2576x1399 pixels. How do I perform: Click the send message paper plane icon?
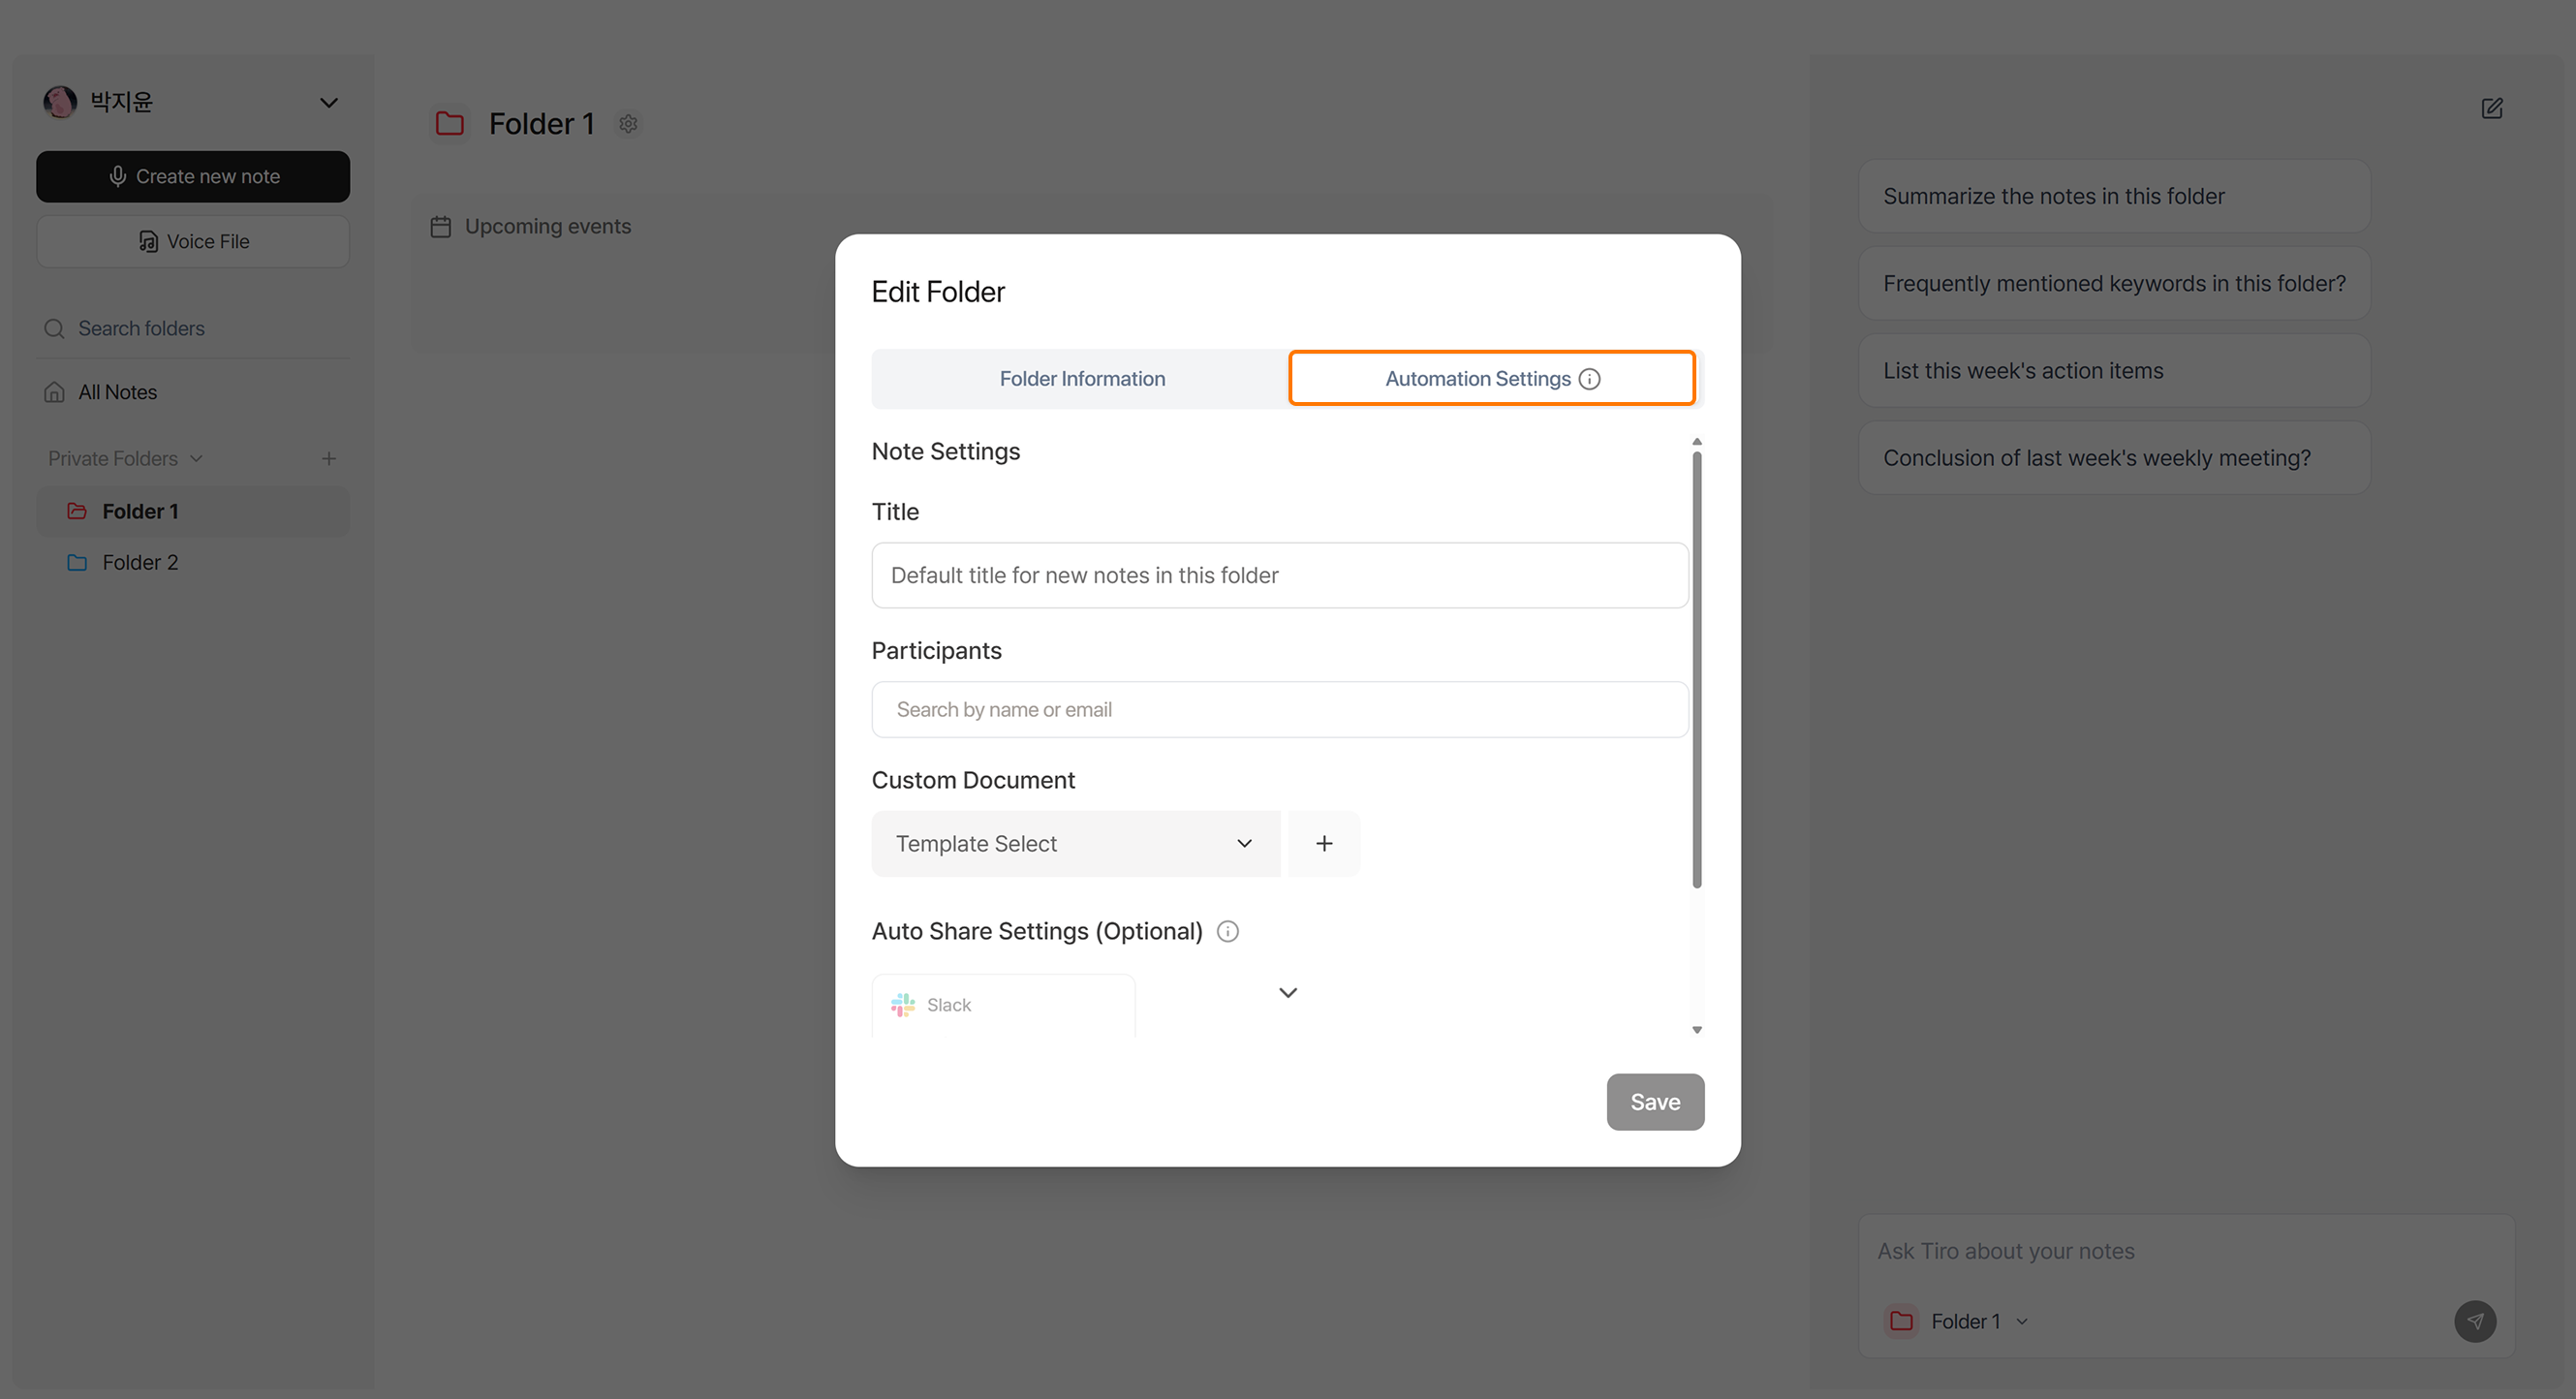pos(2474,1321)
